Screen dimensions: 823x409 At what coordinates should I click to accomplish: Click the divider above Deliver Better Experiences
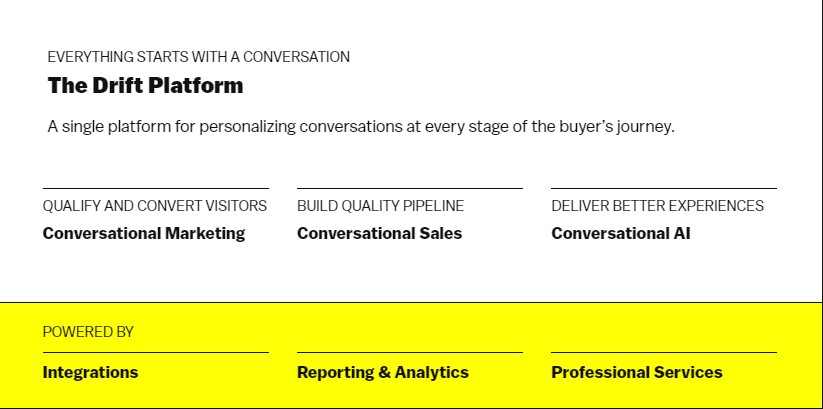click(x=664, y=188)
